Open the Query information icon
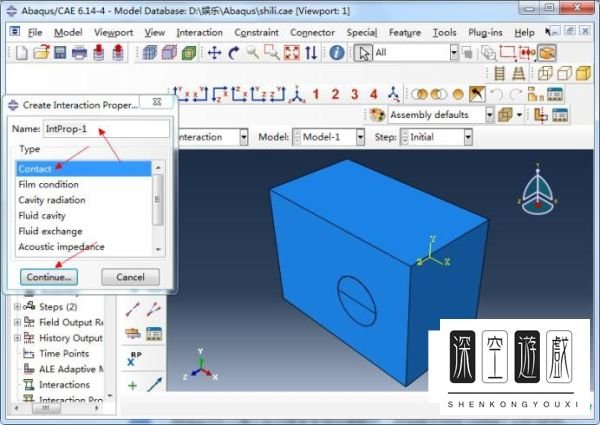The width and height of the screenshot is (600, 425). [x=337, y=53]
